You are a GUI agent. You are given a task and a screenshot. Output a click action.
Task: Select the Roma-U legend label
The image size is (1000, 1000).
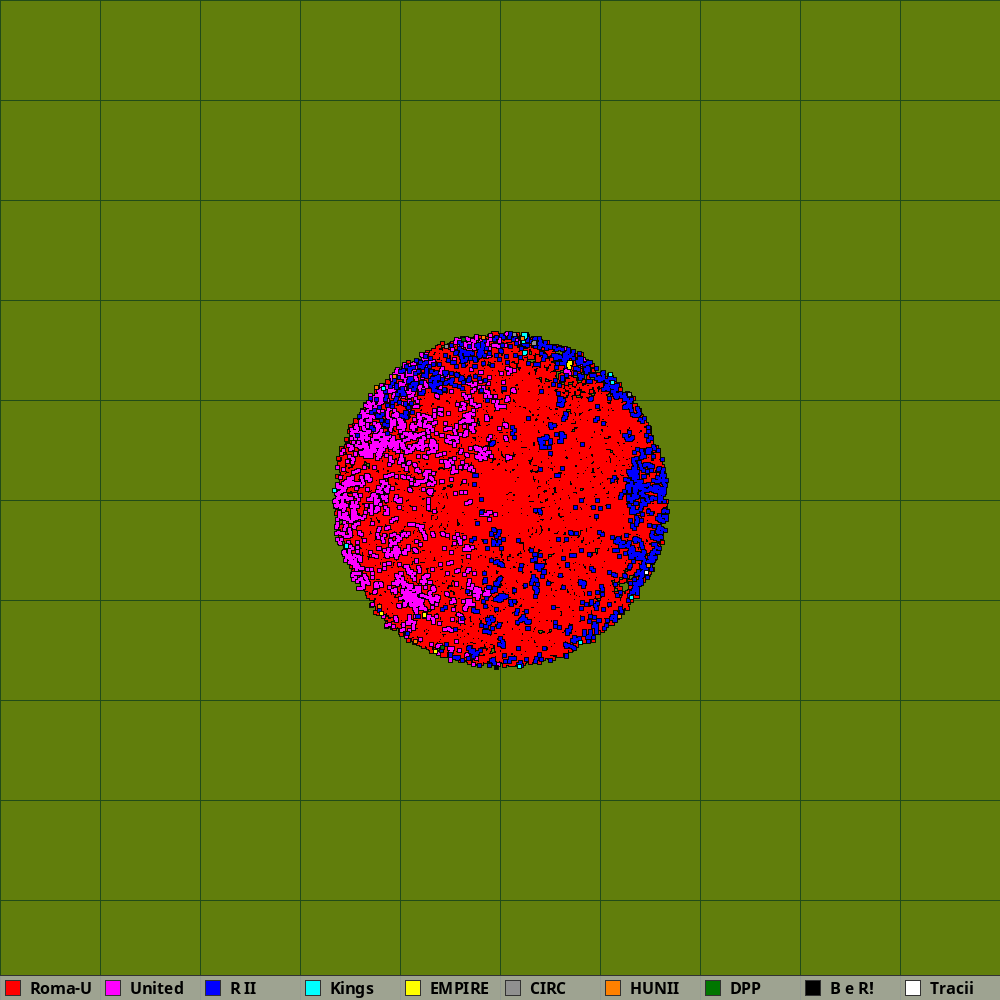pyautogui.click(x=61, y=988)
